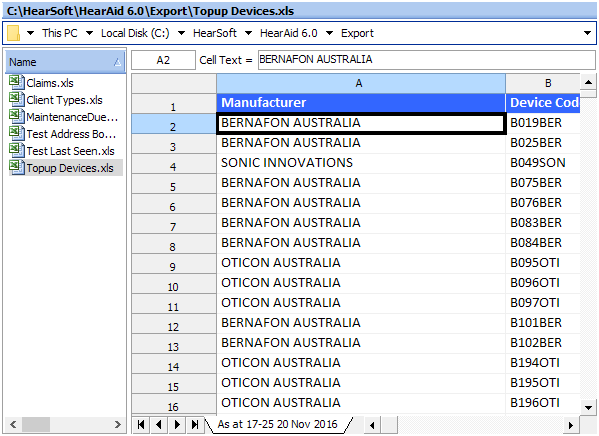Screen dimensions: 599x436
Task: Select the Topup Devices.xls file icon
Action: pyautogui.click(x=16, y=167)
